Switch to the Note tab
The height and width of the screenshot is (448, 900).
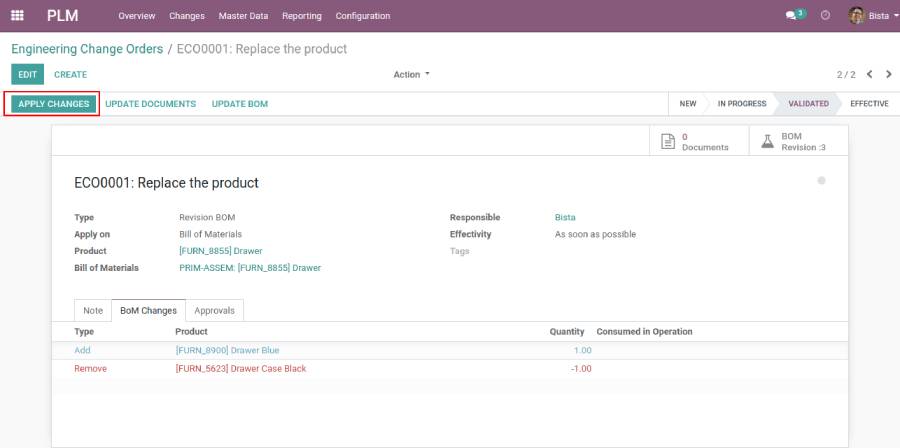tap(93, 311)
